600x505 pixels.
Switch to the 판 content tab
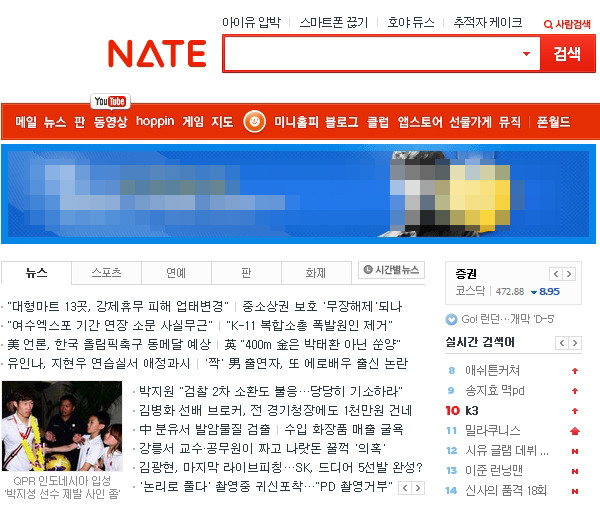(246, 273)
